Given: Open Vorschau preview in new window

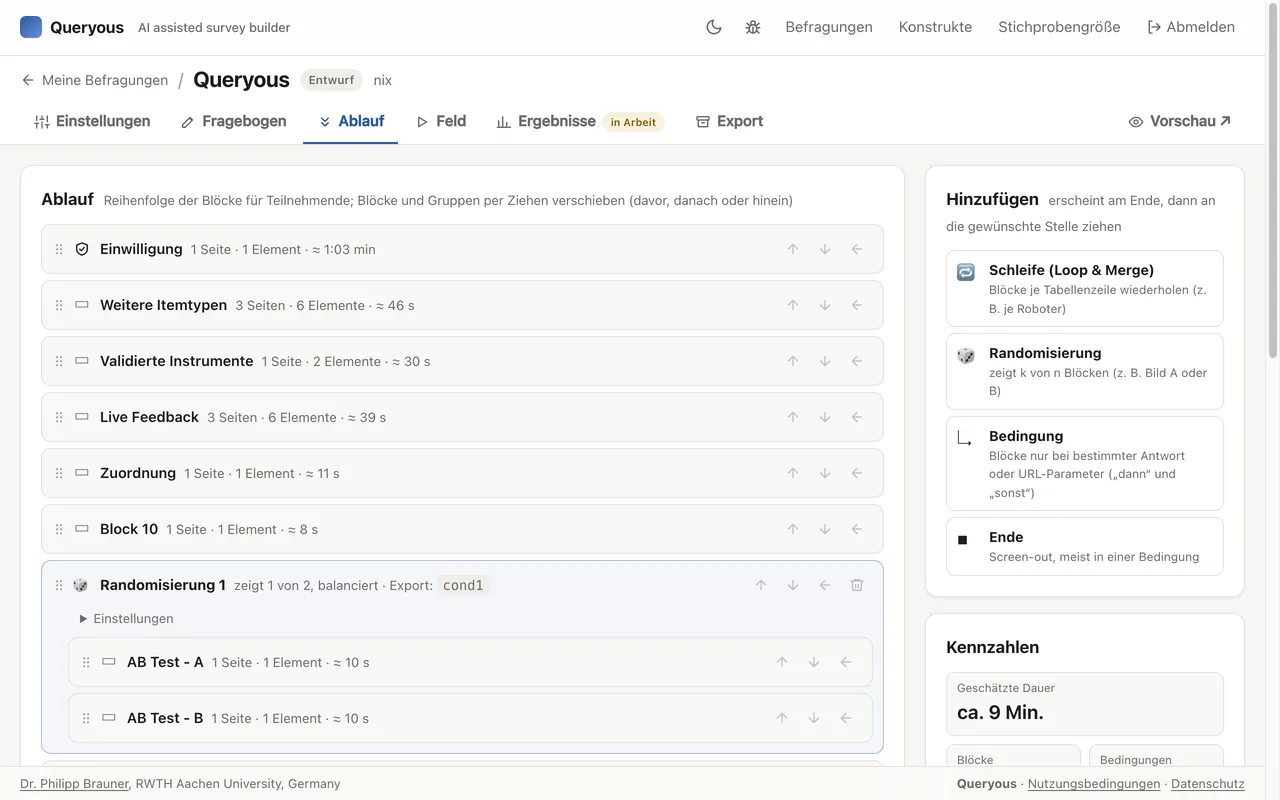Looking at the screenshot, I should pyautogui.click(x=1180, y=121).
